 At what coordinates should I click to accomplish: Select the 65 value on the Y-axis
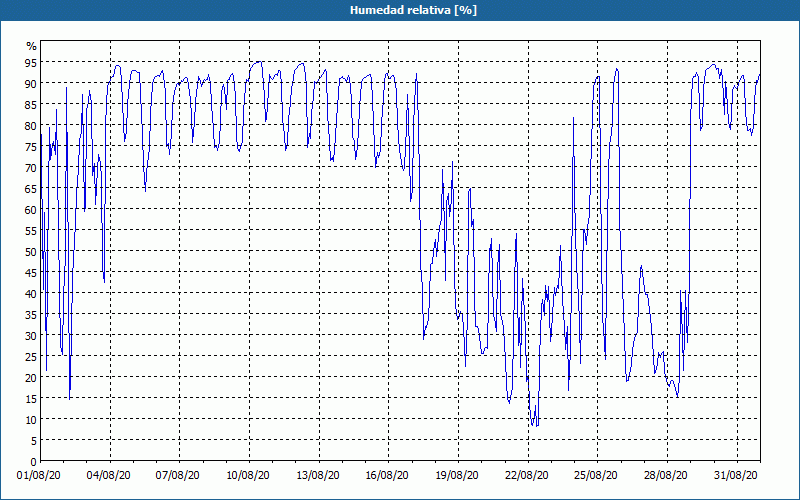[x=31, y=188]
